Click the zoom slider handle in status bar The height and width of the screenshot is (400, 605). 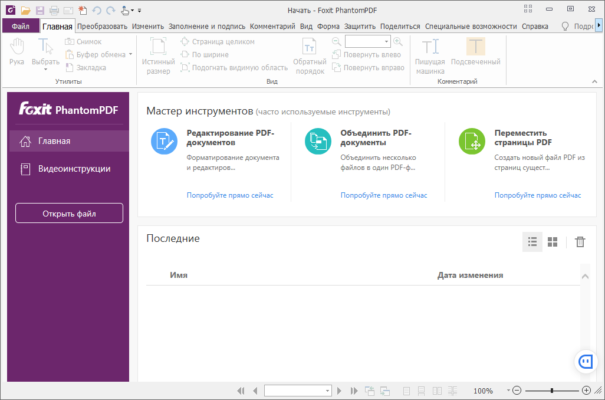point(552,391)
